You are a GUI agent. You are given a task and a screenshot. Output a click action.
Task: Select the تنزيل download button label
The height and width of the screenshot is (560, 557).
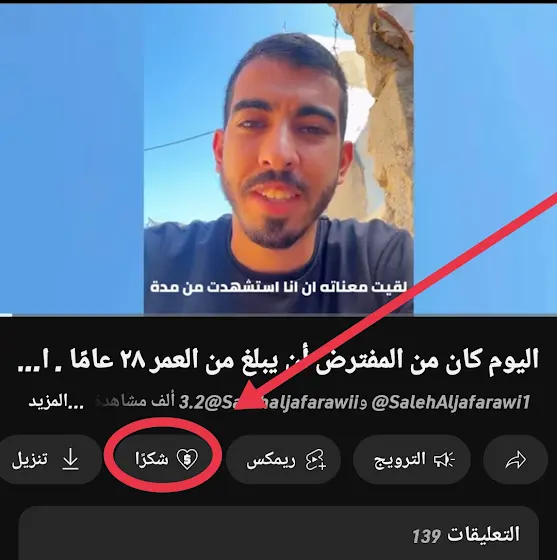pyautogui.click(x=30, y=460)
